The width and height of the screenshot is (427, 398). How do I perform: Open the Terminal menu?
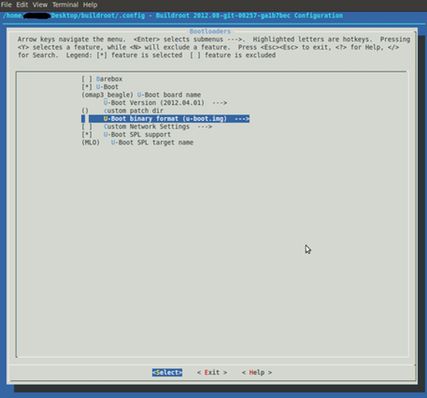click(x=65, y=5)
